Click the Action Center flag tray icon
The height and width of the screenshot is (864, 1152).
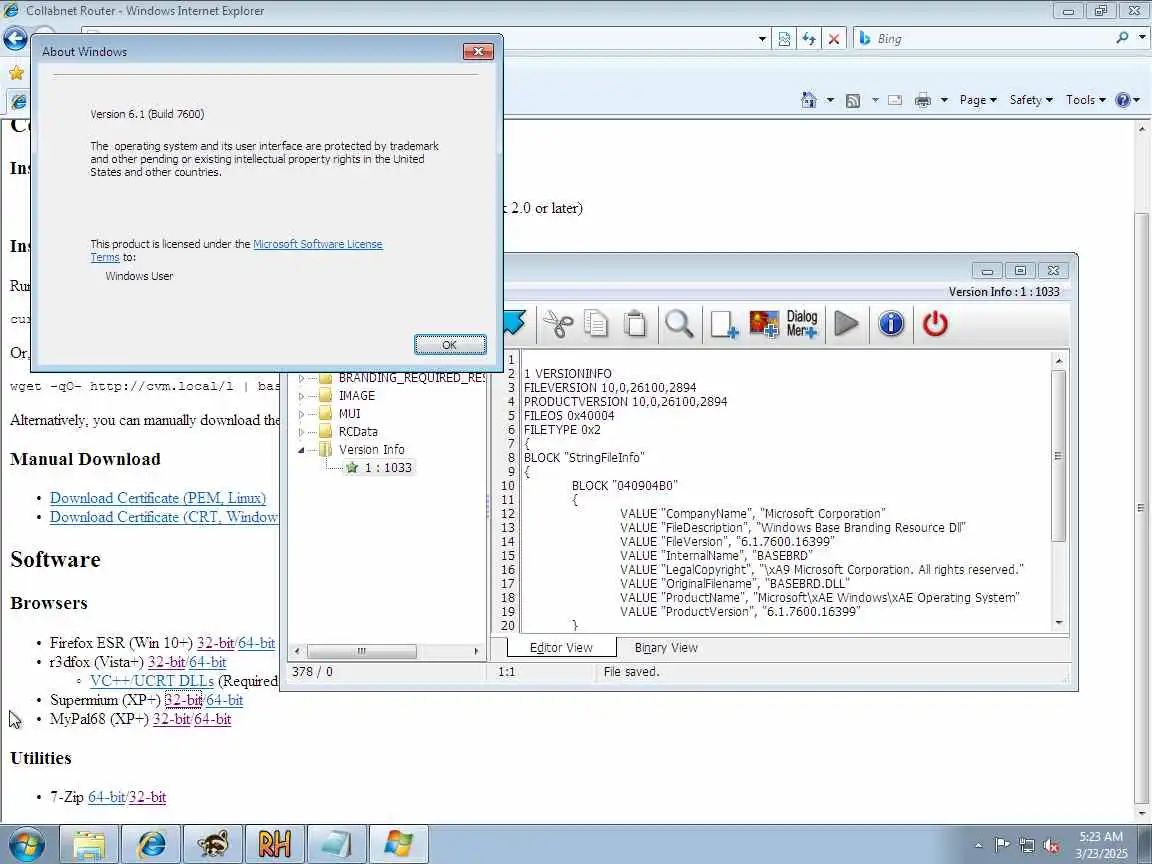point(1001,846)
